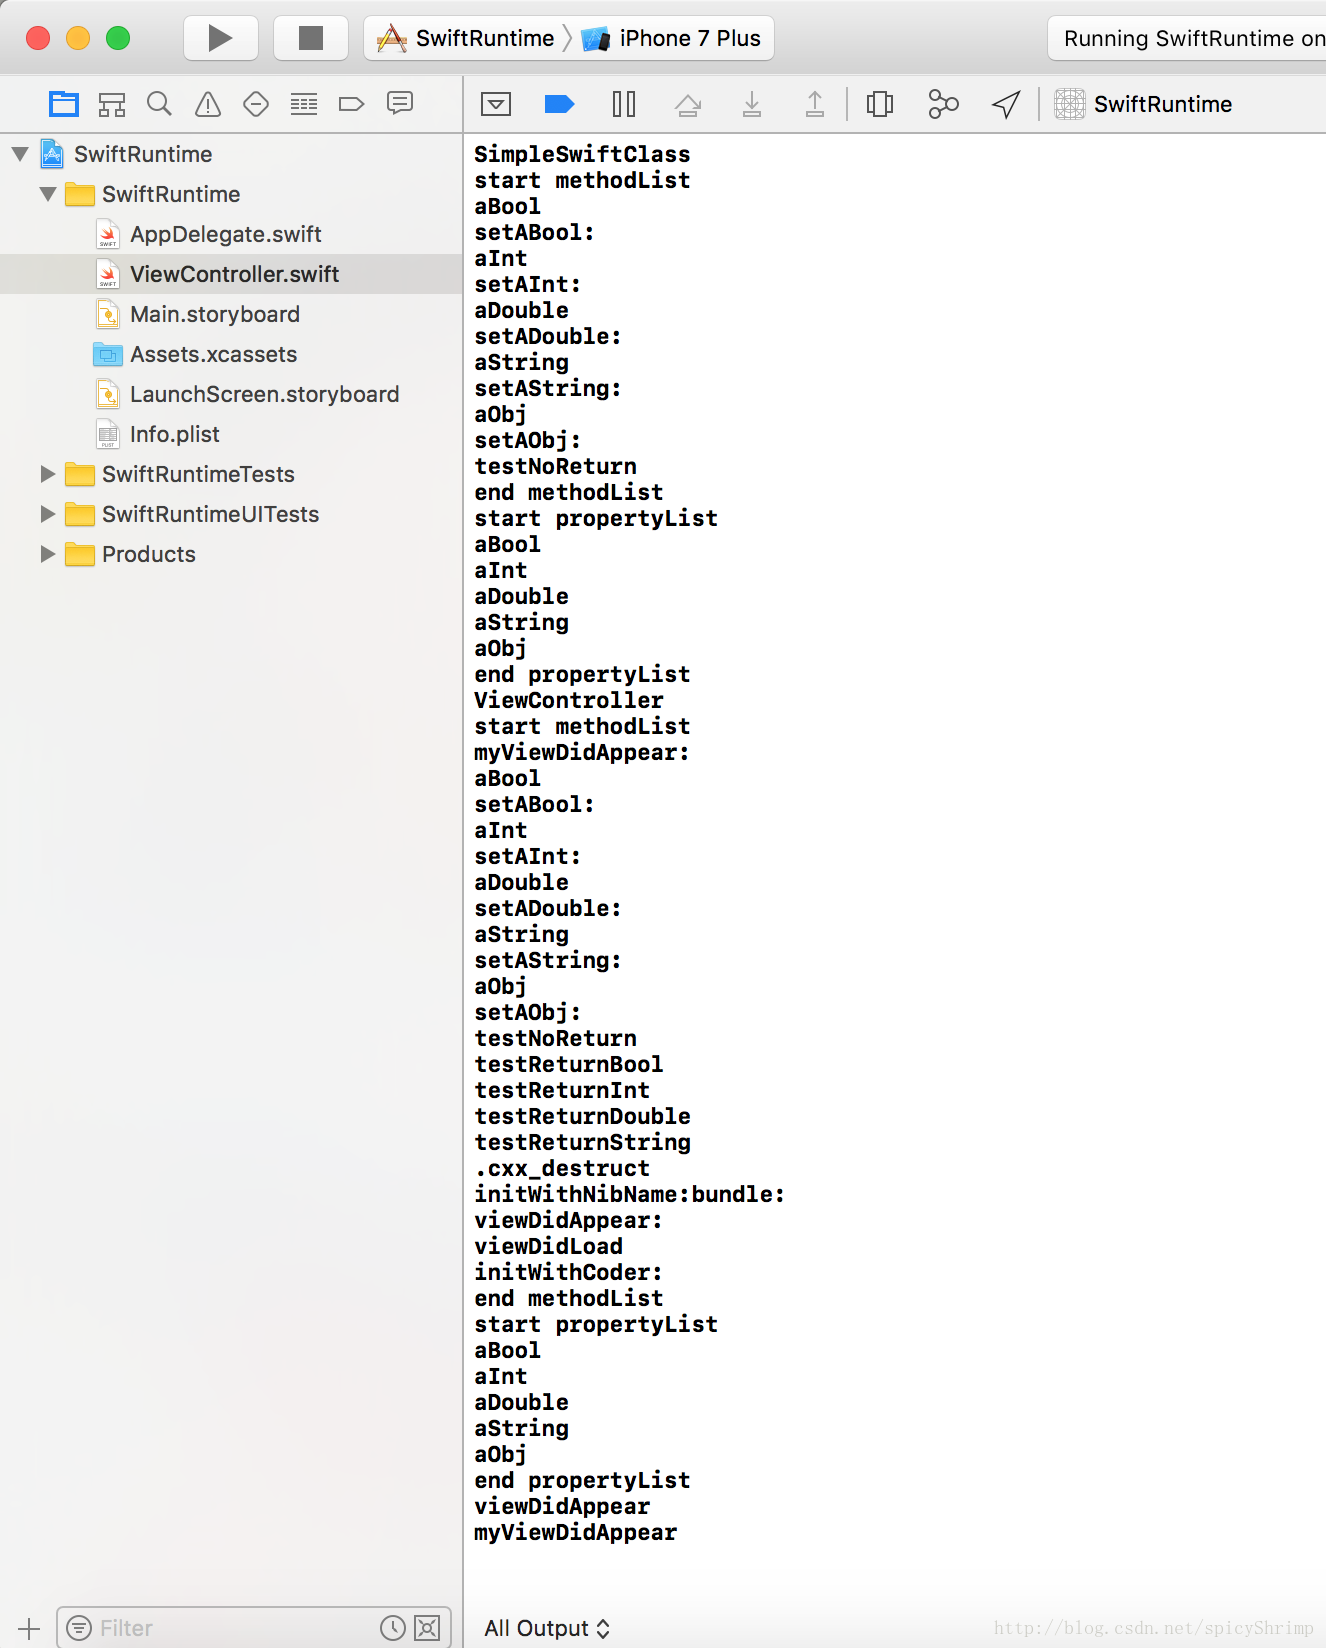Click 'testReturnBool' console line
Screen dimensions: 1326x1648
click(568, 1064)
